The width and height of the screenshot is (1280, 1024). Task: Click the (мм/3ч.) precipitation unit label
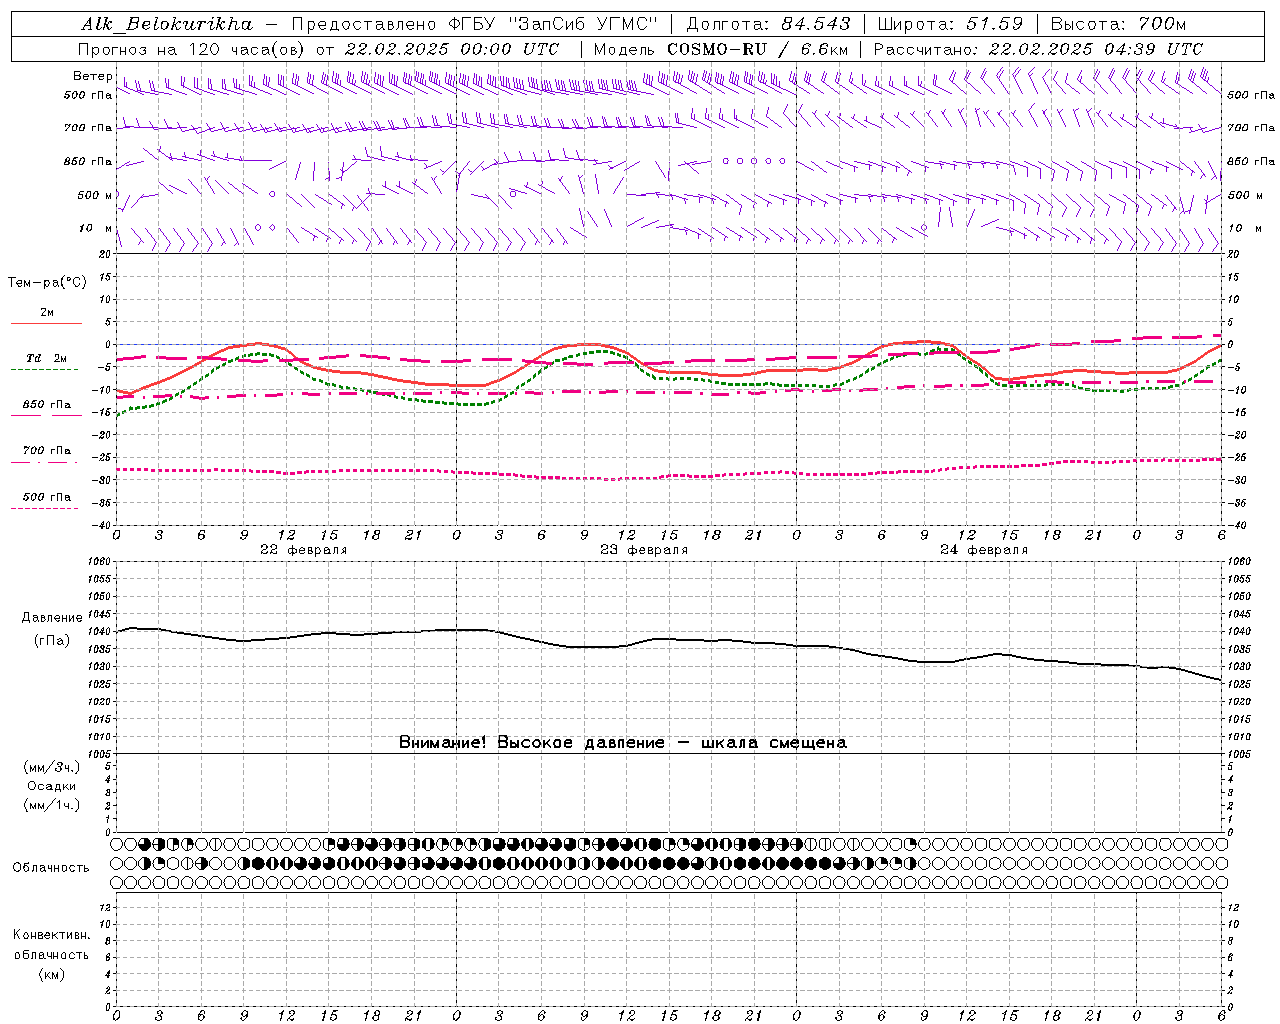click(52, 767)
